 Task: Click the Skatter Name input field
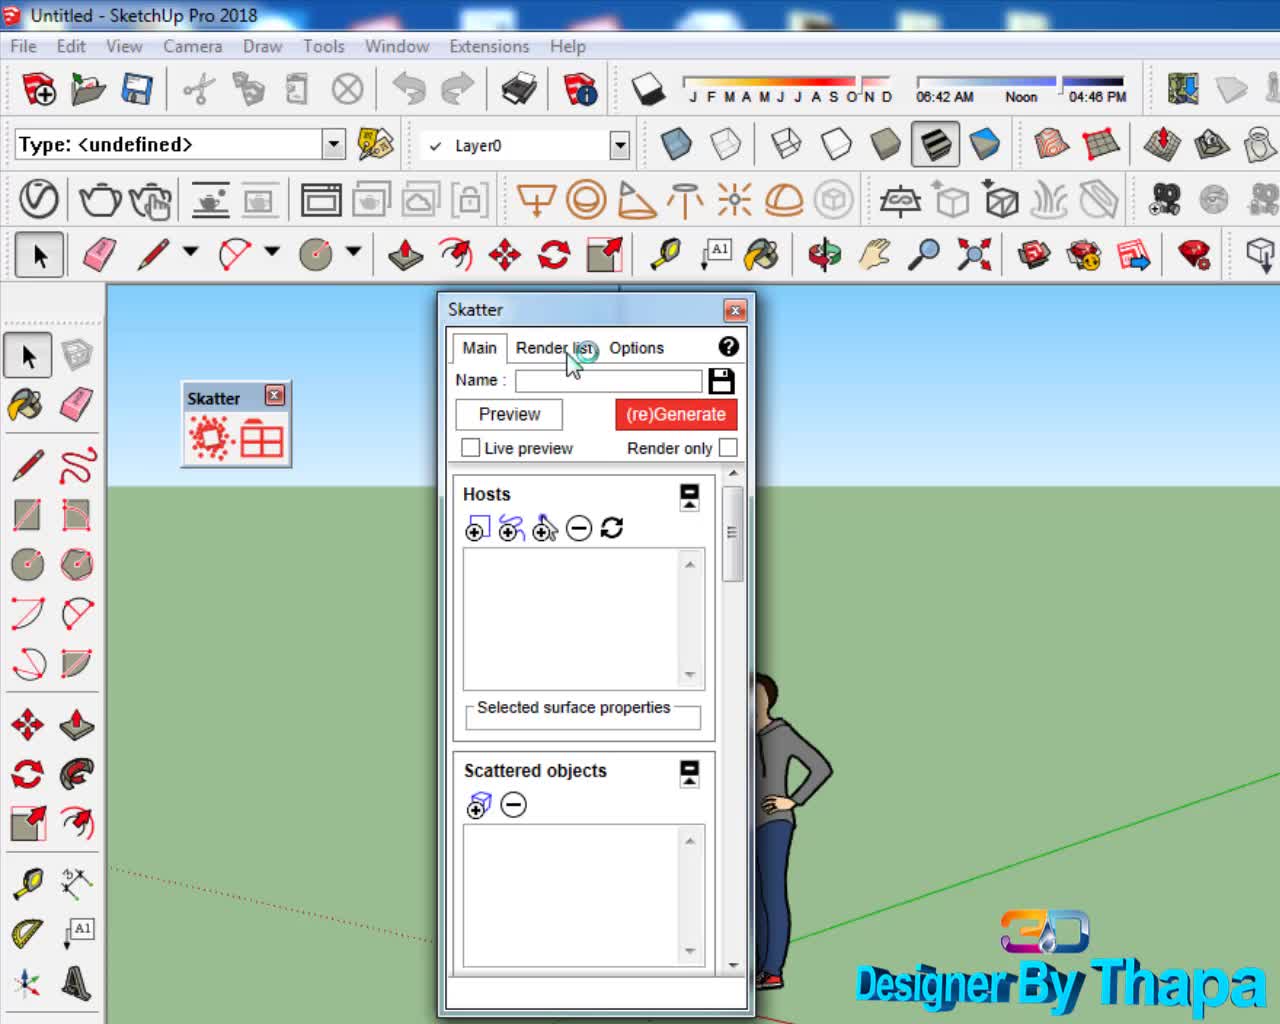click(609, 381)
